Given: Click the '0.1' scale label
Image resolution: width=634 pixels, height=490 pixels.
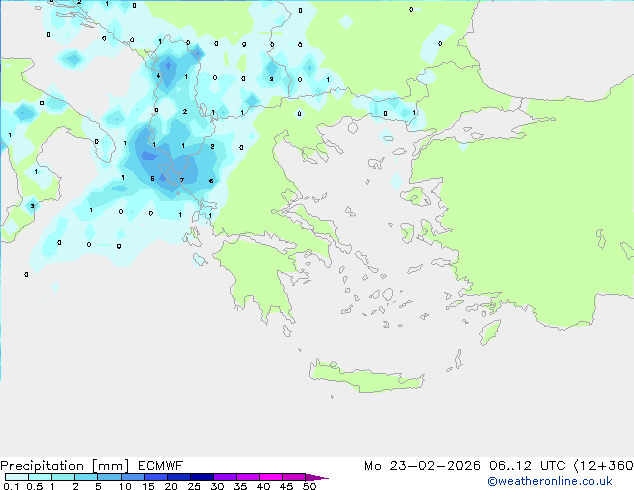Looking at the screenshot, I should coord(11,486).
